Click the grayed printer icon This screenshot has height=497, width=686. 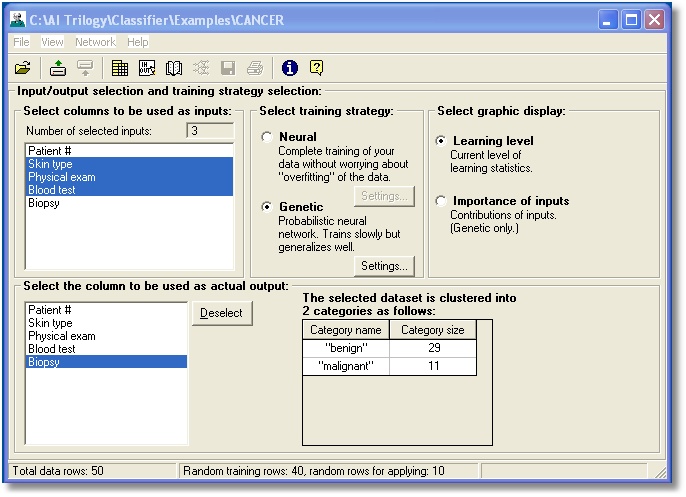[x=255, y=68]
